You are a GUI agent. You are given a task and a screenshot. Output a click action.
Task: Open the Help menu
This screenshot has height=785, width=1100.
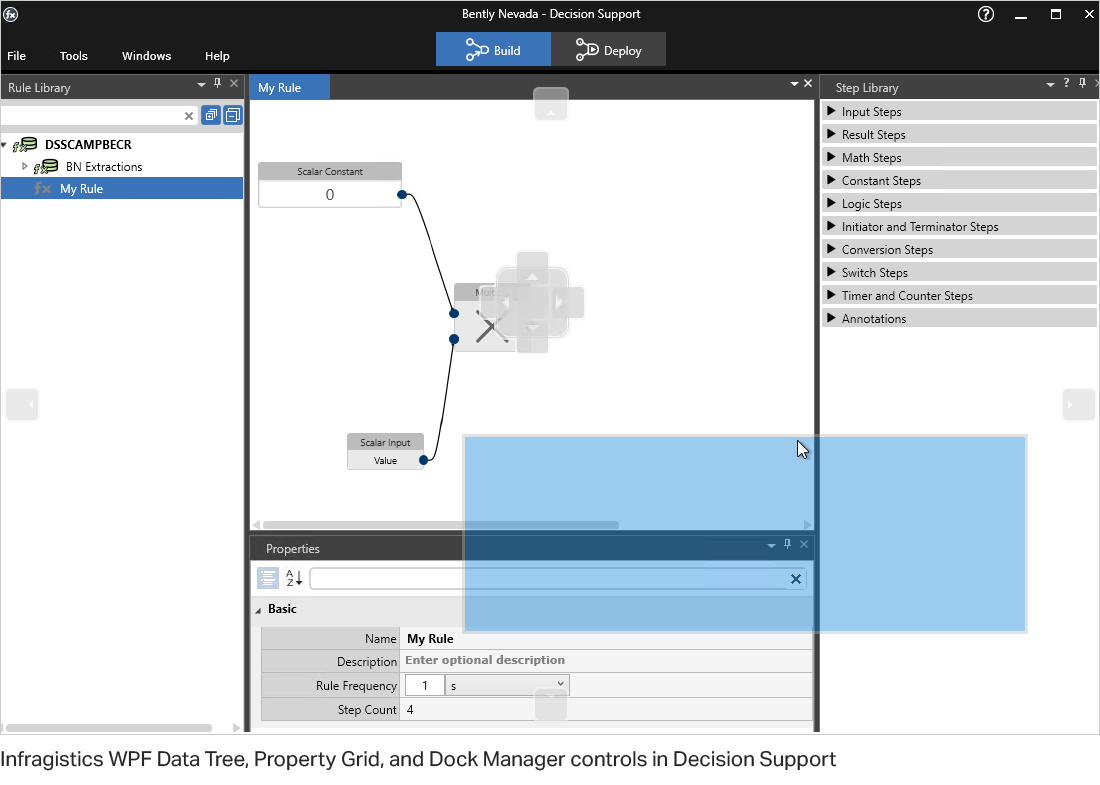(x=217, y=56)
